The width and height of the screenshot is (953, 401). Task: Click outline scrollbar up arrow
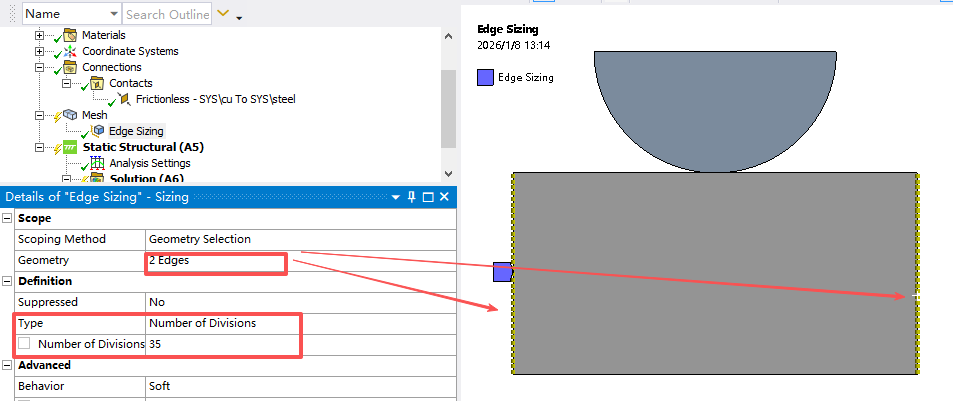pyautogui.click(x=448, y=36)
